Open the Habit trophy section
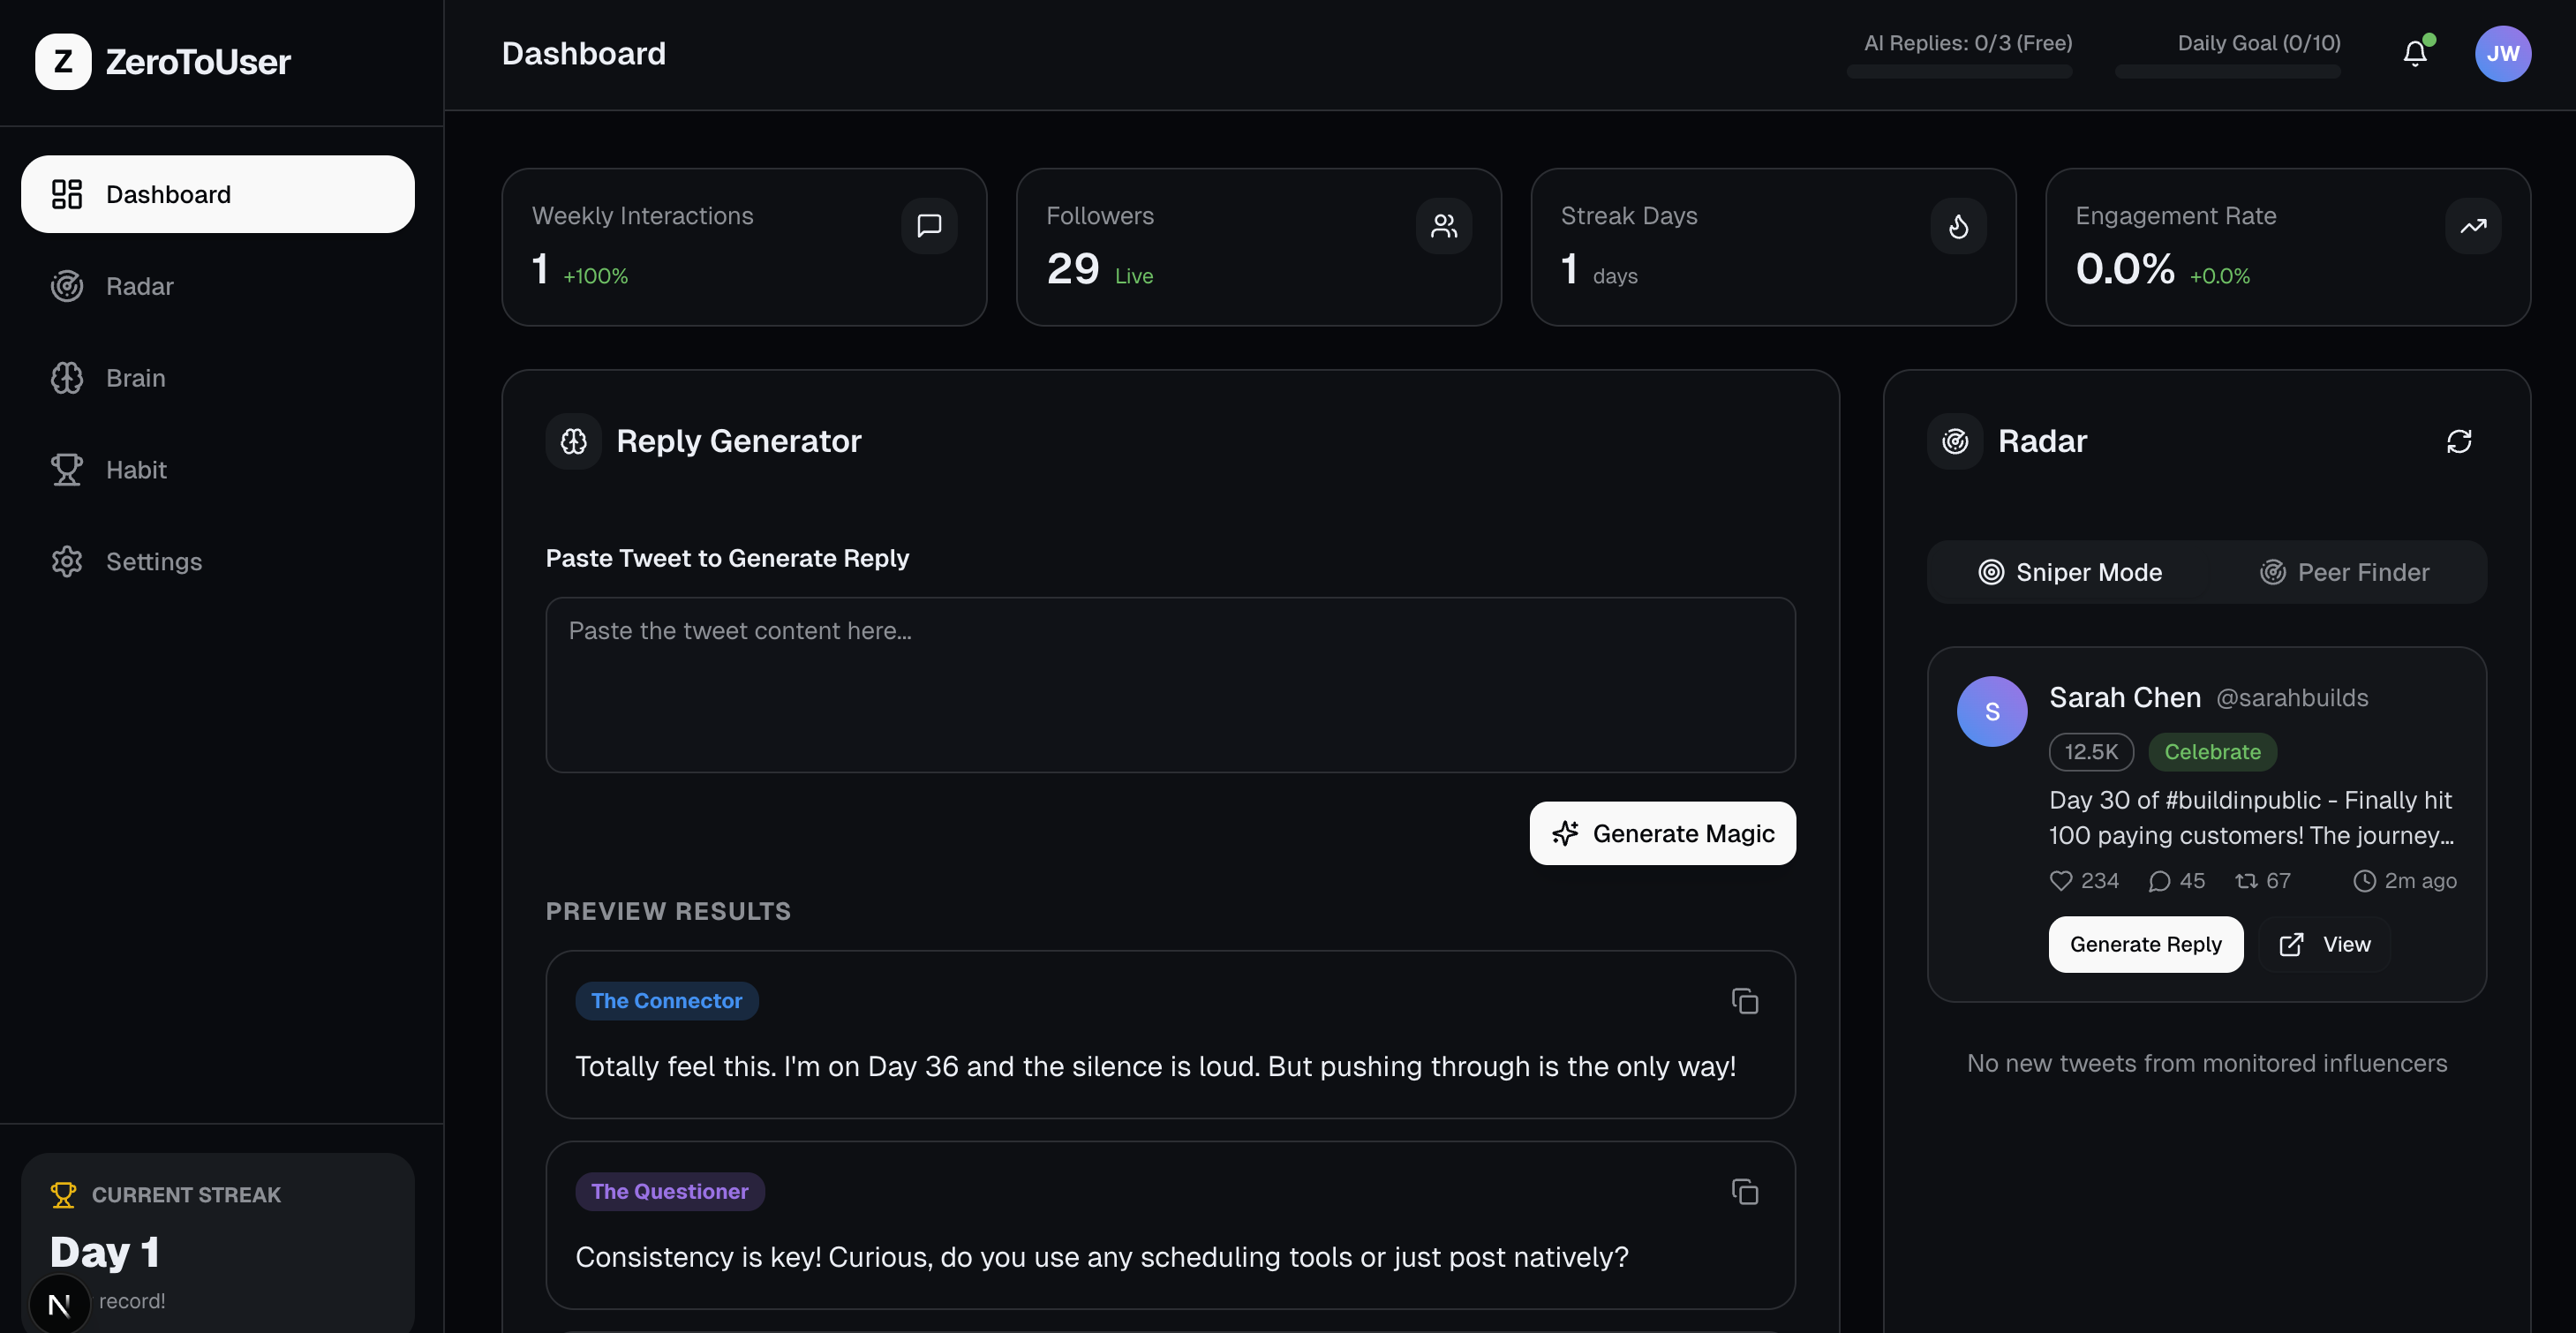 point(136,470)
